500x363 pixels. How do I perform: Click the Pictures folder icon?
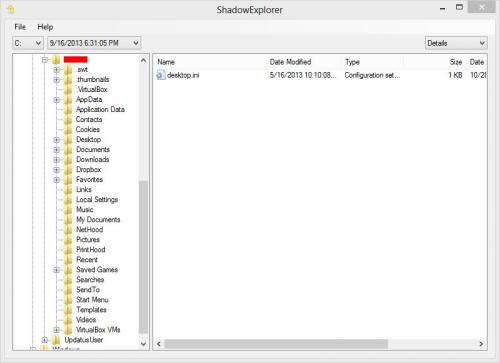point(68,240)
